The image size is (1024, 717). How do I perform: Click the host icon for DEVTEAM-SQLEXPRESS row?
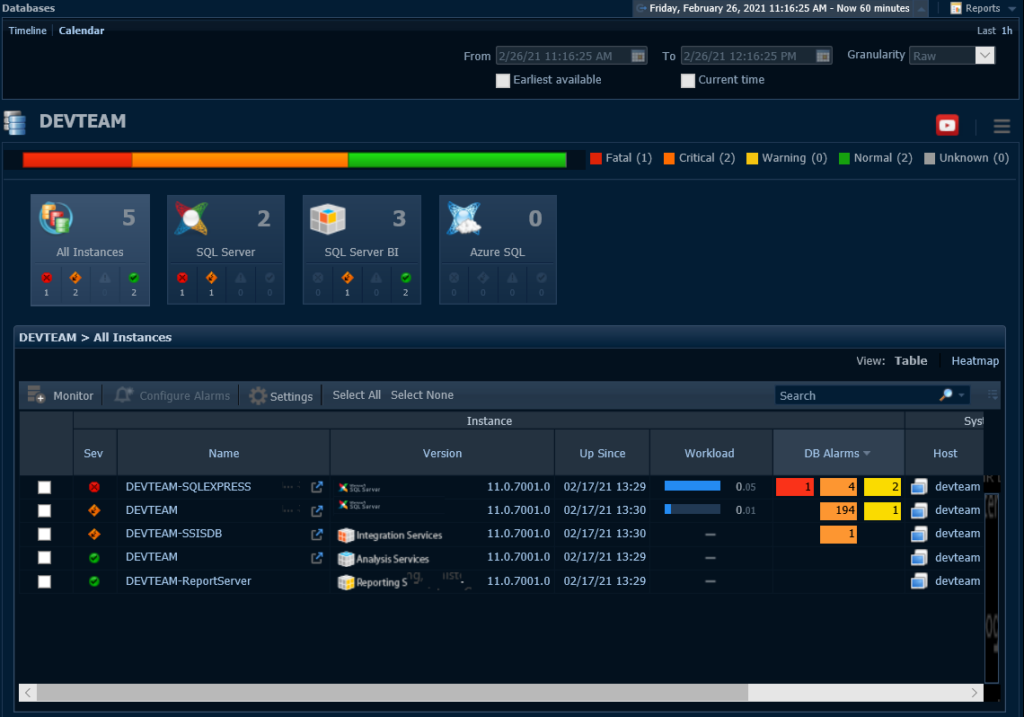tap(919, 487)
